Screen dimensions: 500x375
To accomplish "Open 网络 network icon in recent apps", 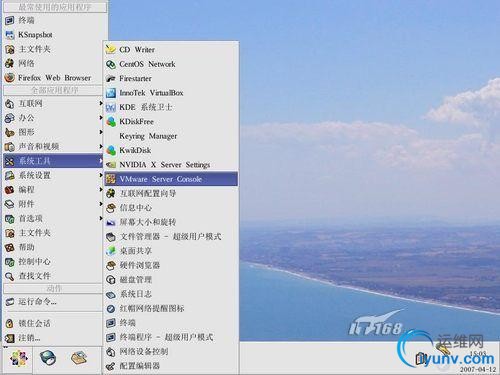I will [10, 63].
